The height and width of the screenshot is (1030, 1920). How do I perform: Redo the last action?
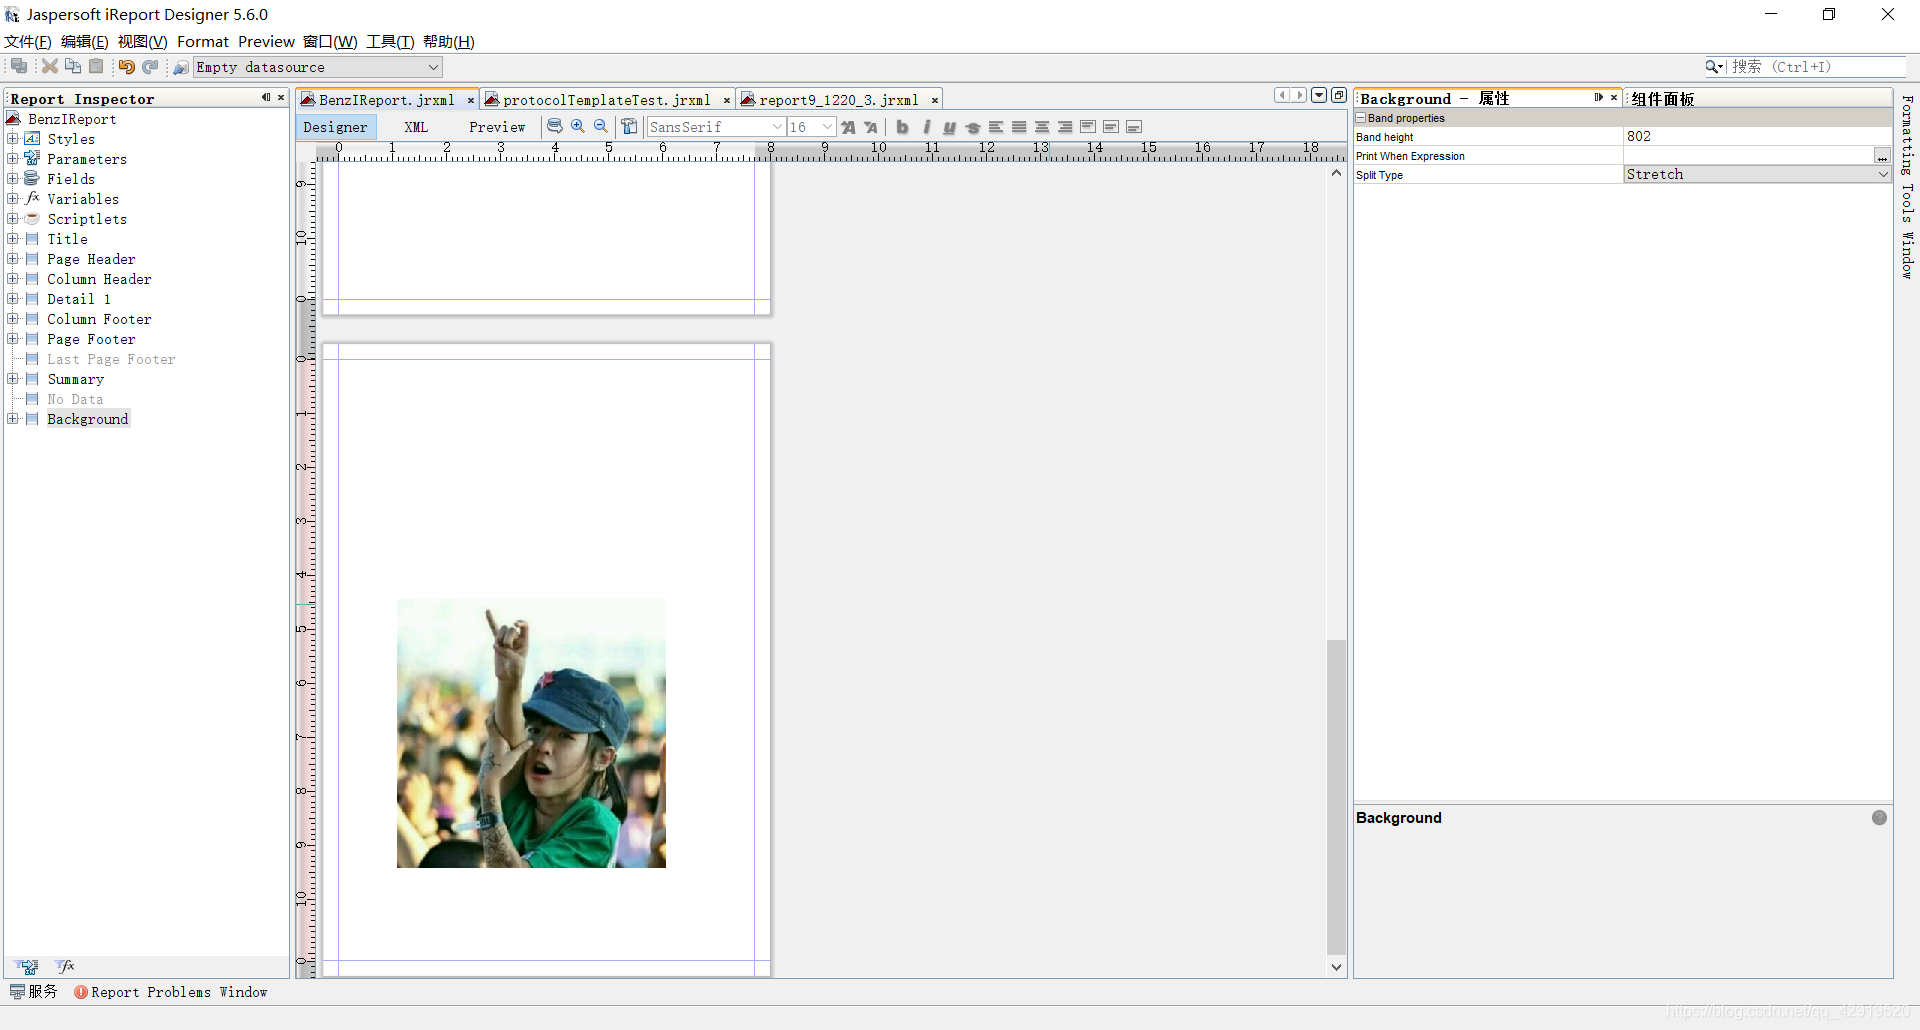click(150, 66)
